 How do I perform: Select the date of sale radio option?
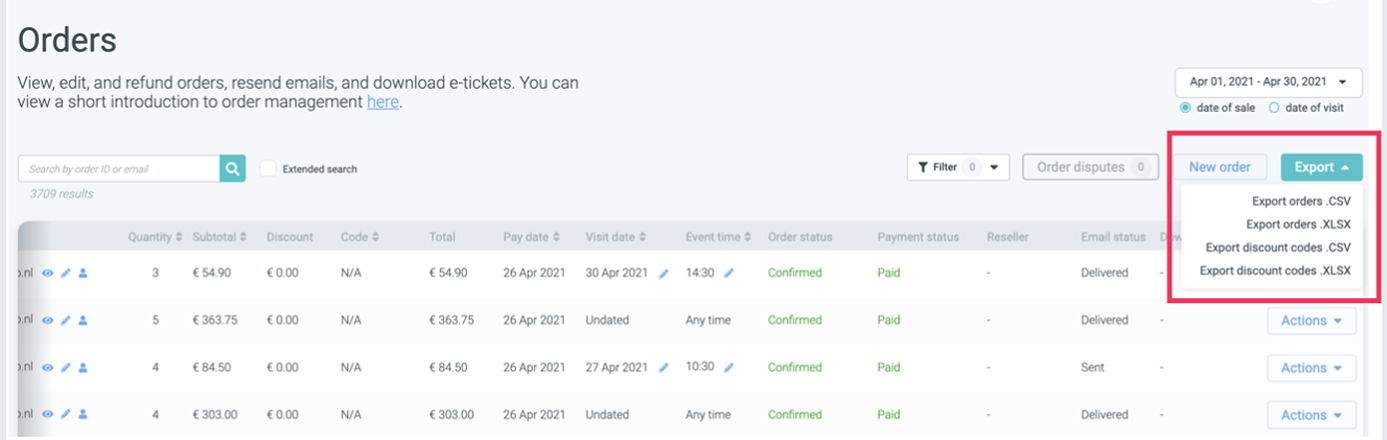click(x=1186, y=107)
